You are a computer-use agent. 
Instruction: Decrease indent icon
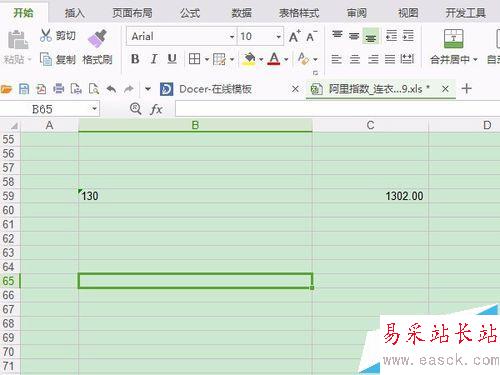(x=391, y=35)
